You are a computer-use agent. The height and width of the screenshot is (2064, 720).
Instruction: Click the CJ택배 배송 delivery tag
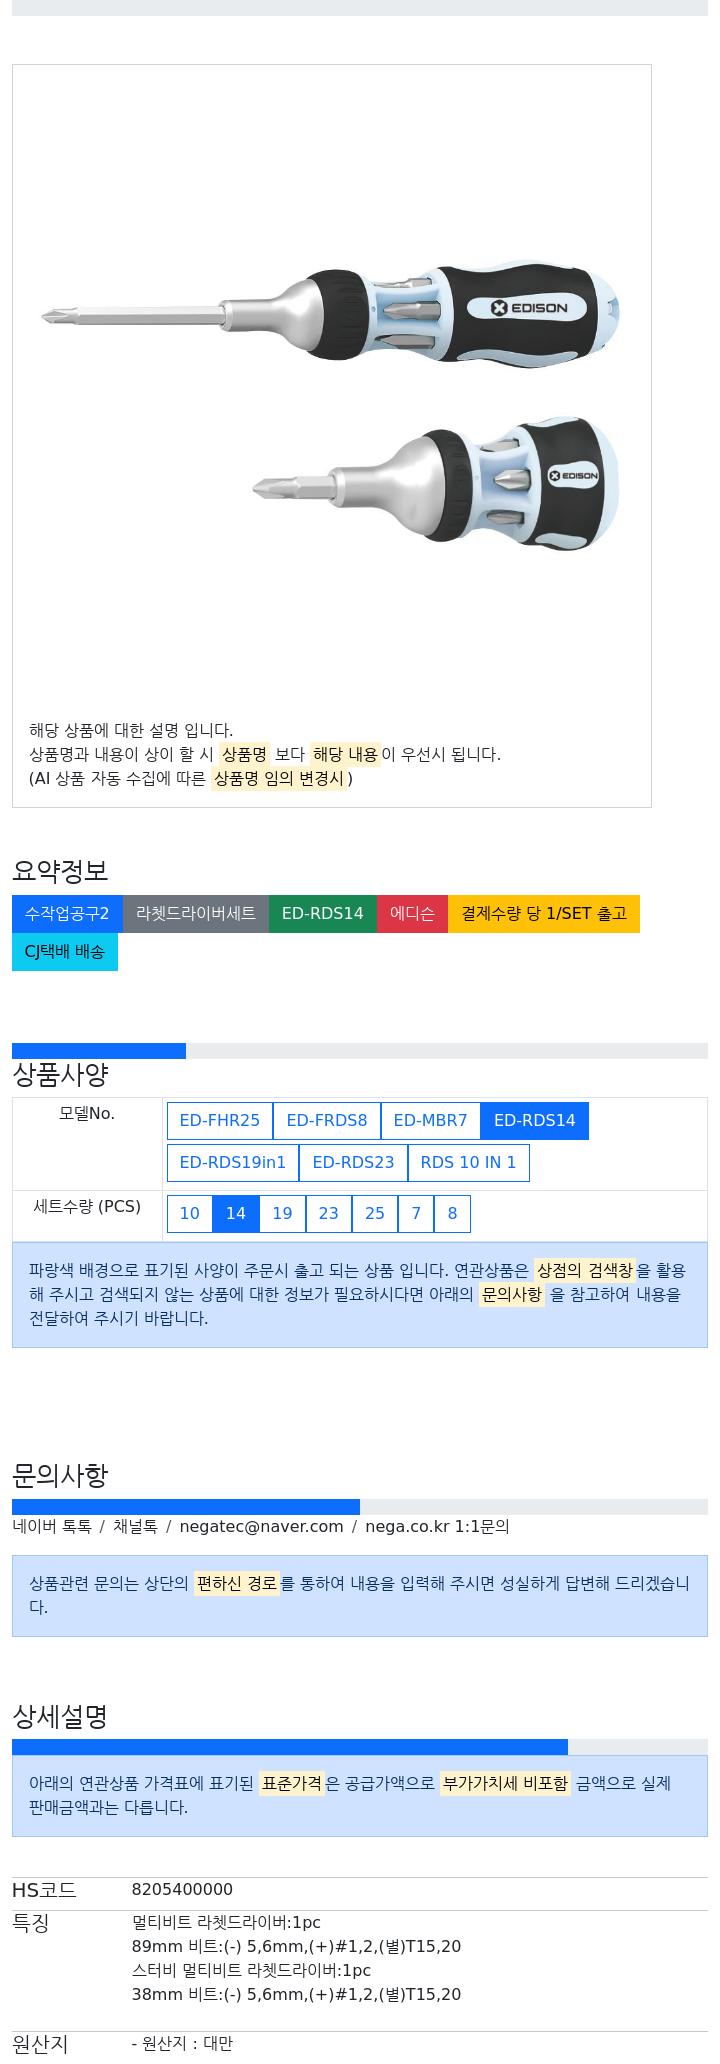(65, 952)
